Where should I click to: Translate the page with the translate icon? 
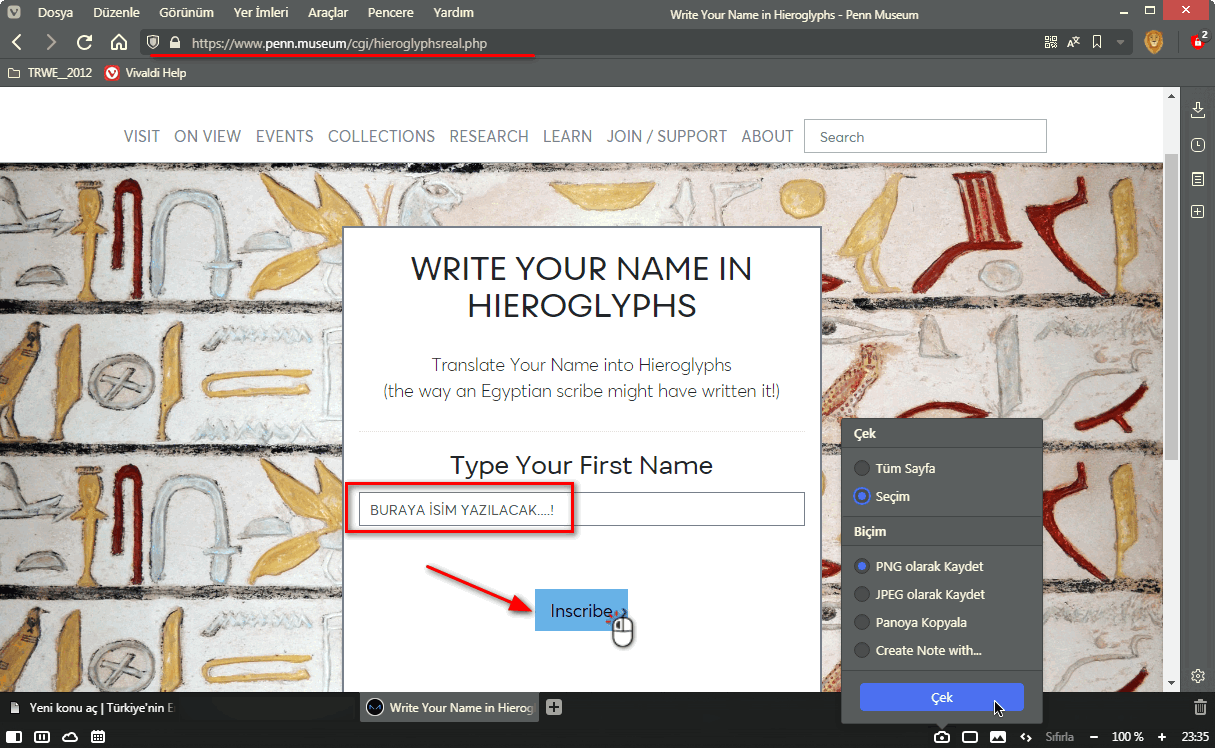tap(1074, 42)
